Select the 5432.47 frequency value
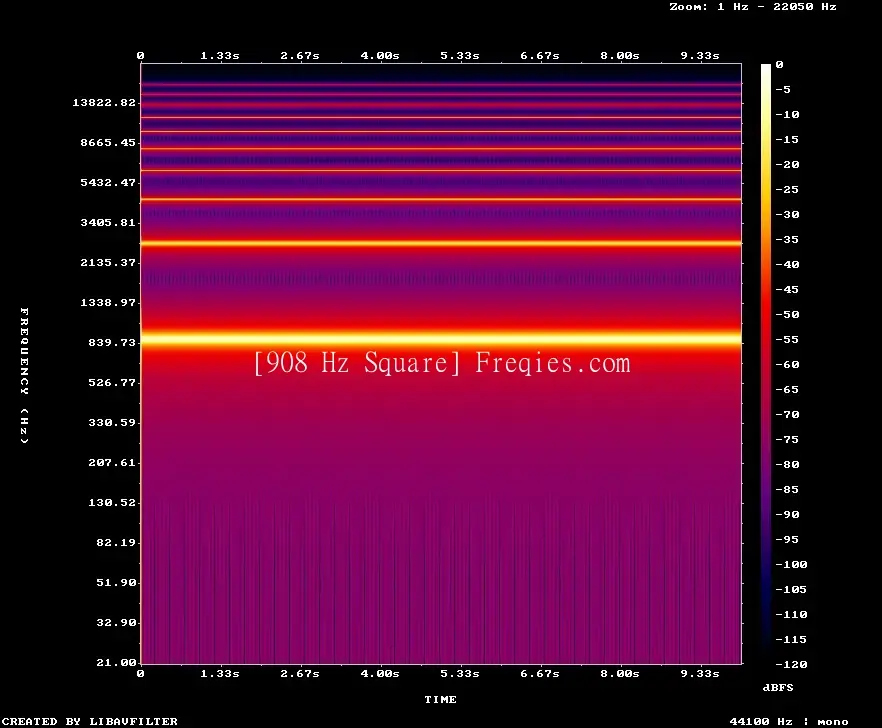The height and width of the screenshot is (728, 882). coord(108,182)
